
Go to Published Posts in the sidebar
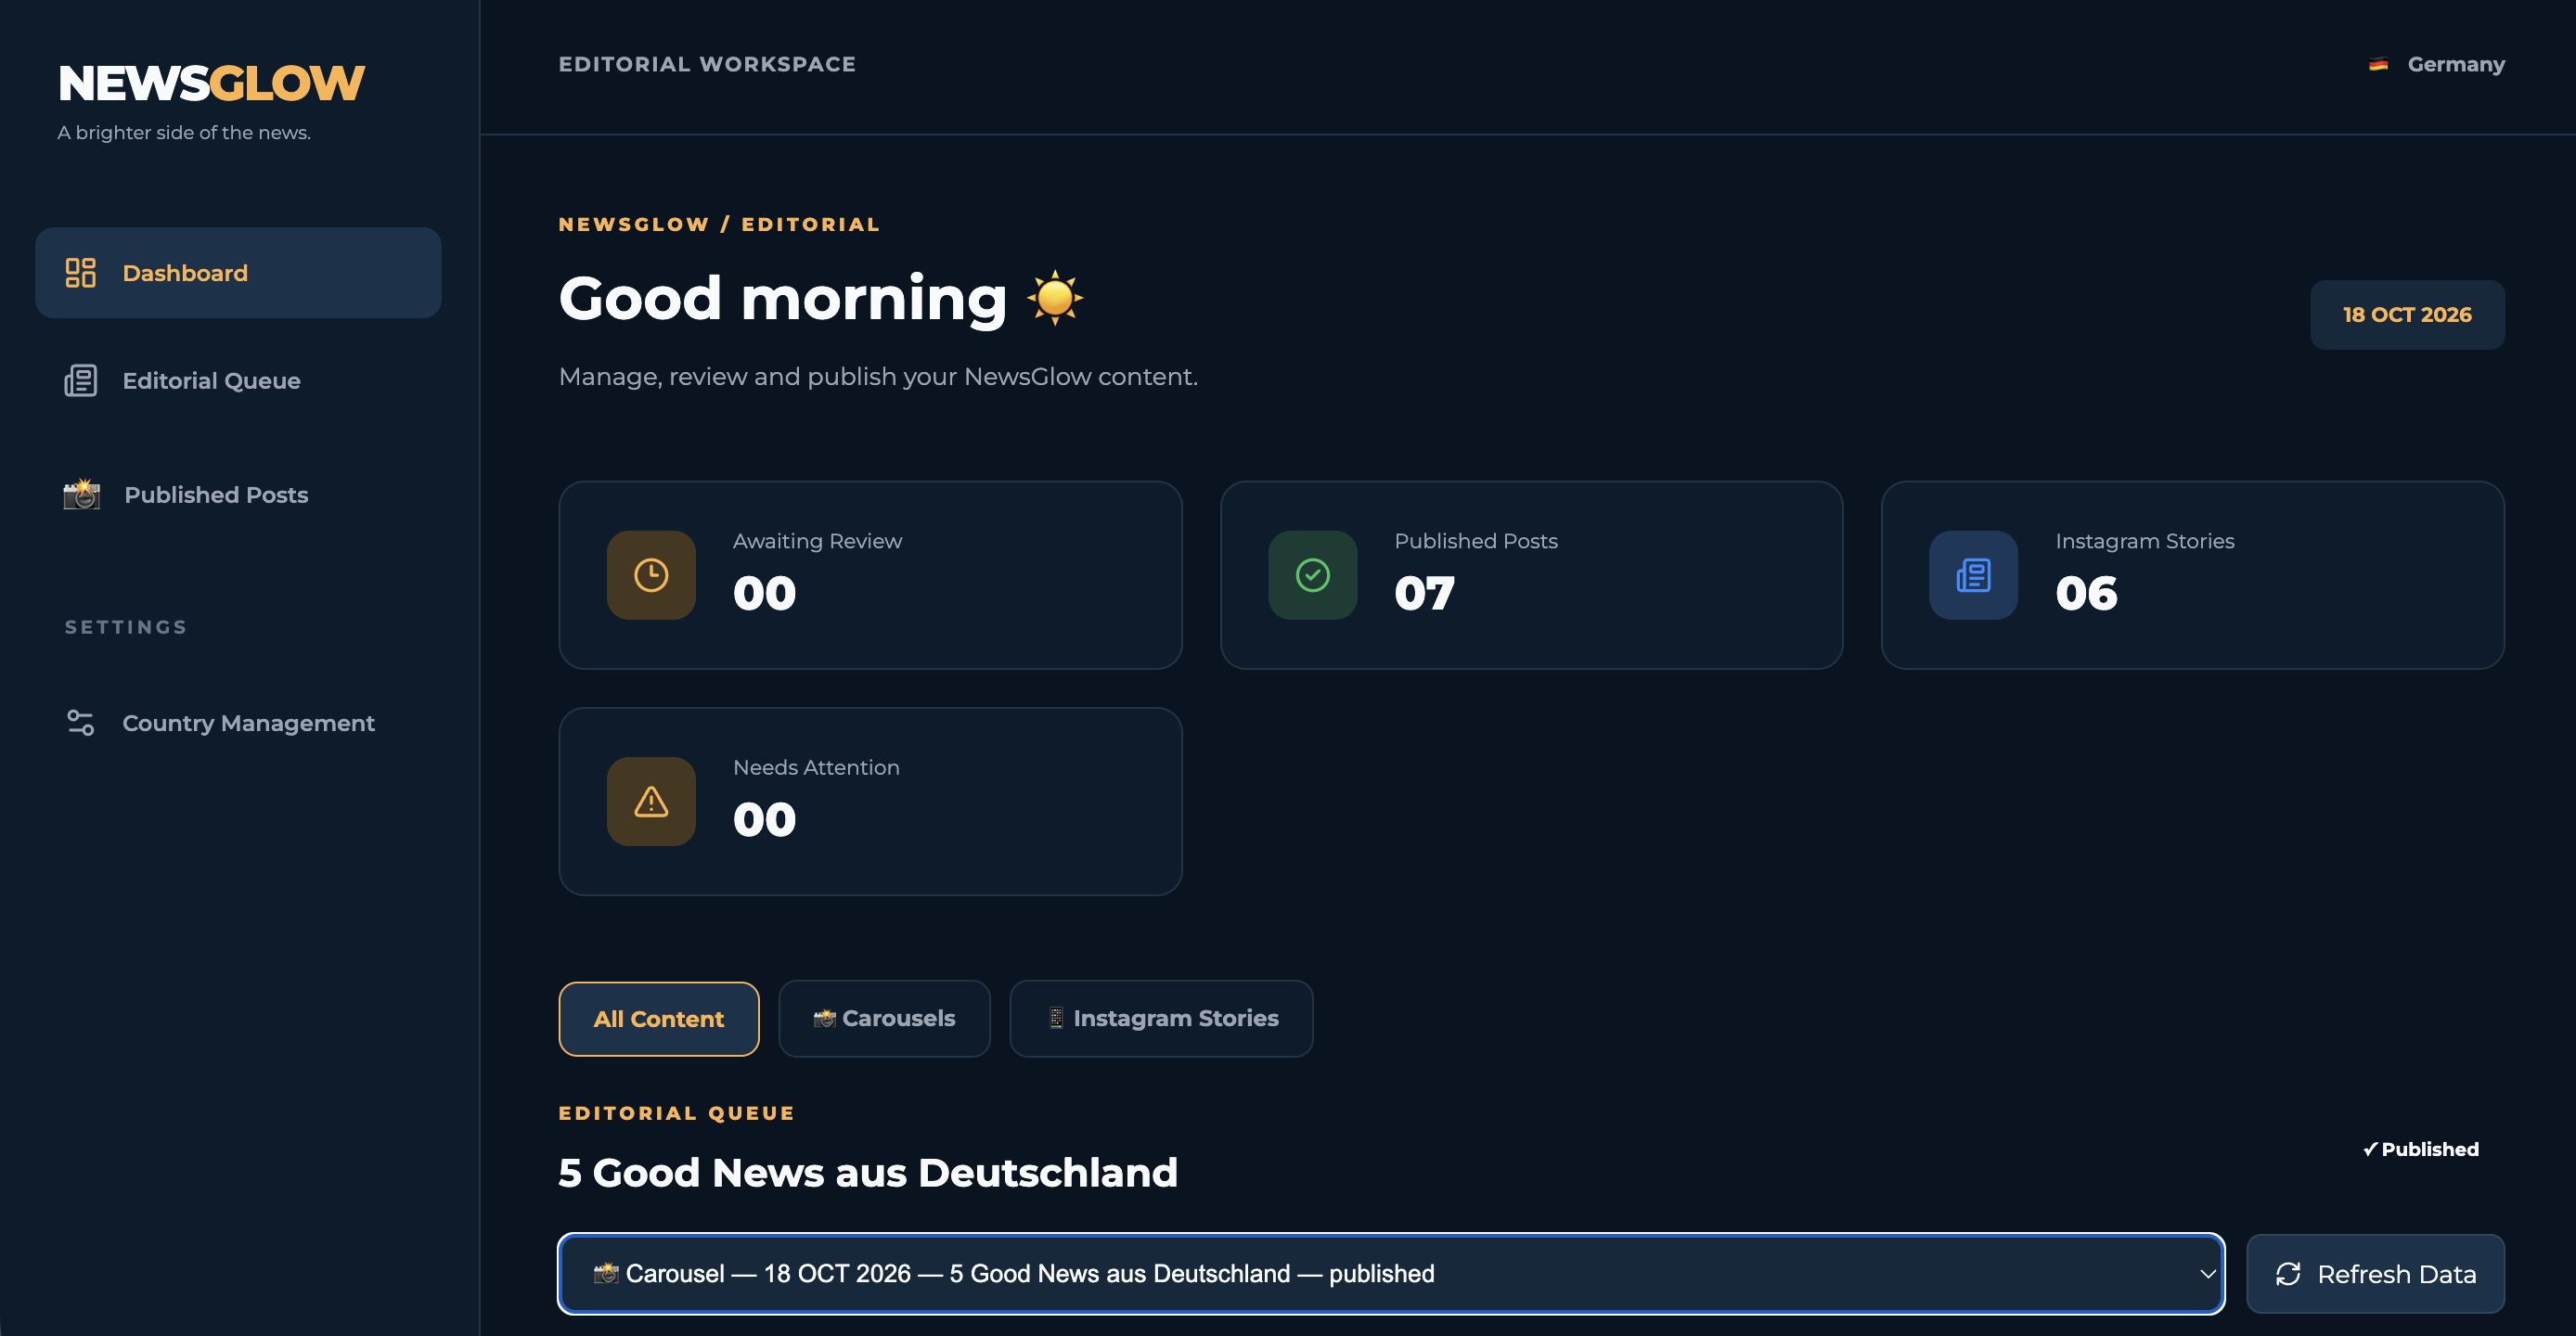pyautogui.click(x=238, y=495)
